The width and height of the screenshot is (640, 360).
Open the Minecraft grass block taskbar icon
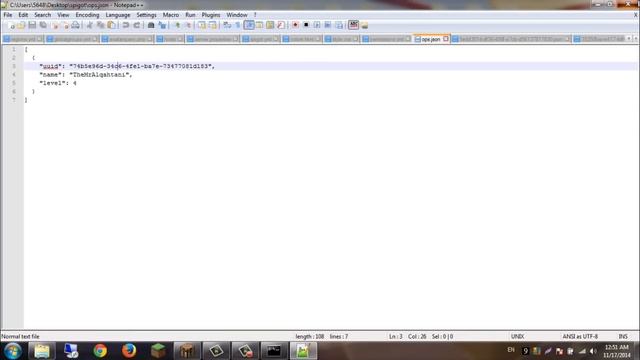(158, 351)
